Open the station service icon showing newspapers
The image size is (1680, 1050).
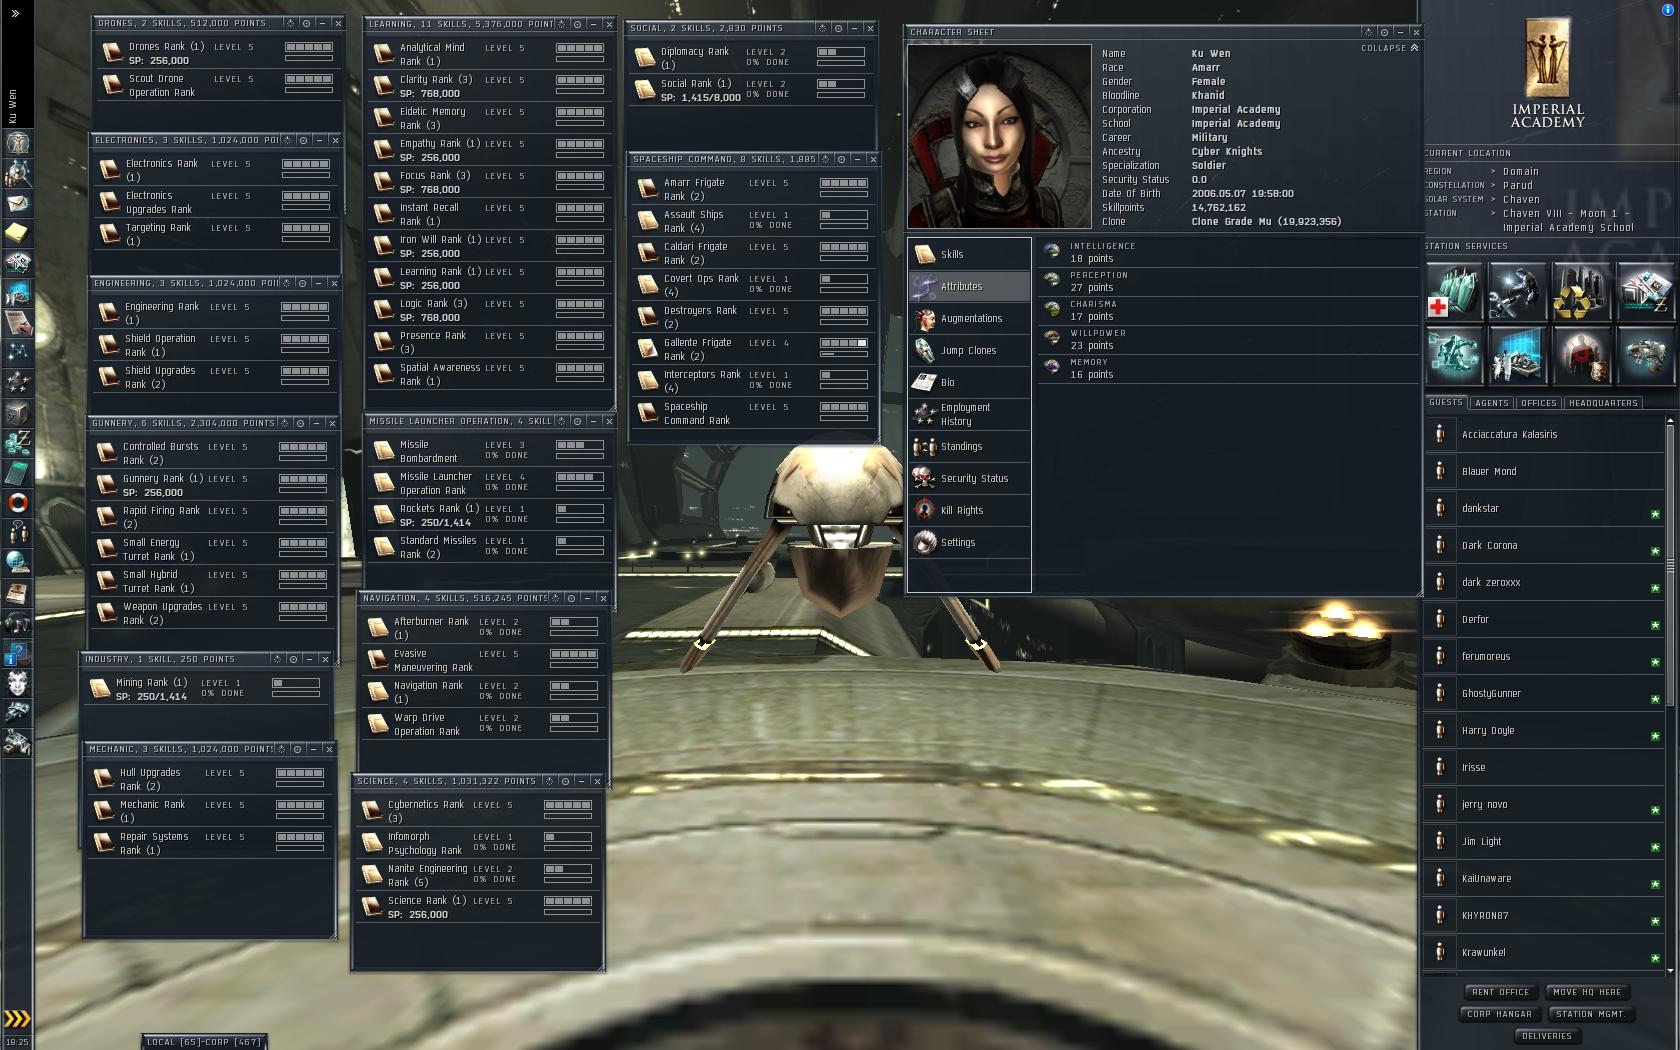coord(1645,290)
